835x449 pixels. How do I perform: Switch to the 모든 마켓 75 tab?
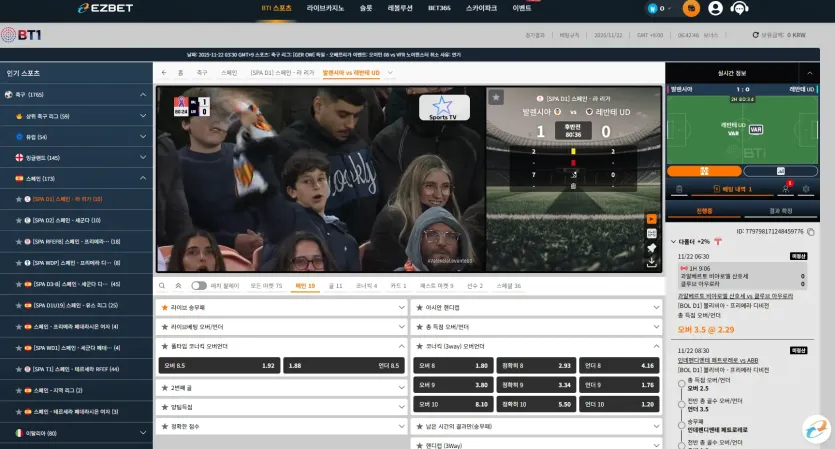click(266, 286)
